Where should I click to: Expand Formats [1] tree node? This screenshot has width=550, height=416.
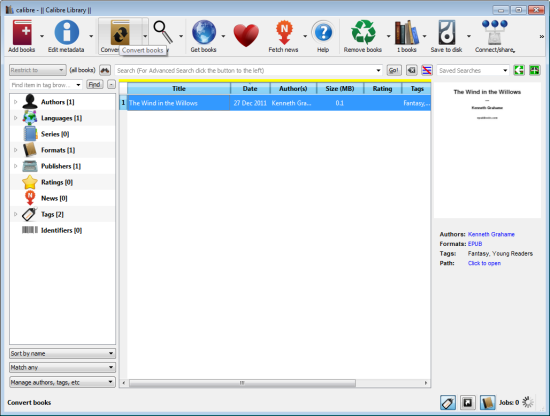[15, 150]
